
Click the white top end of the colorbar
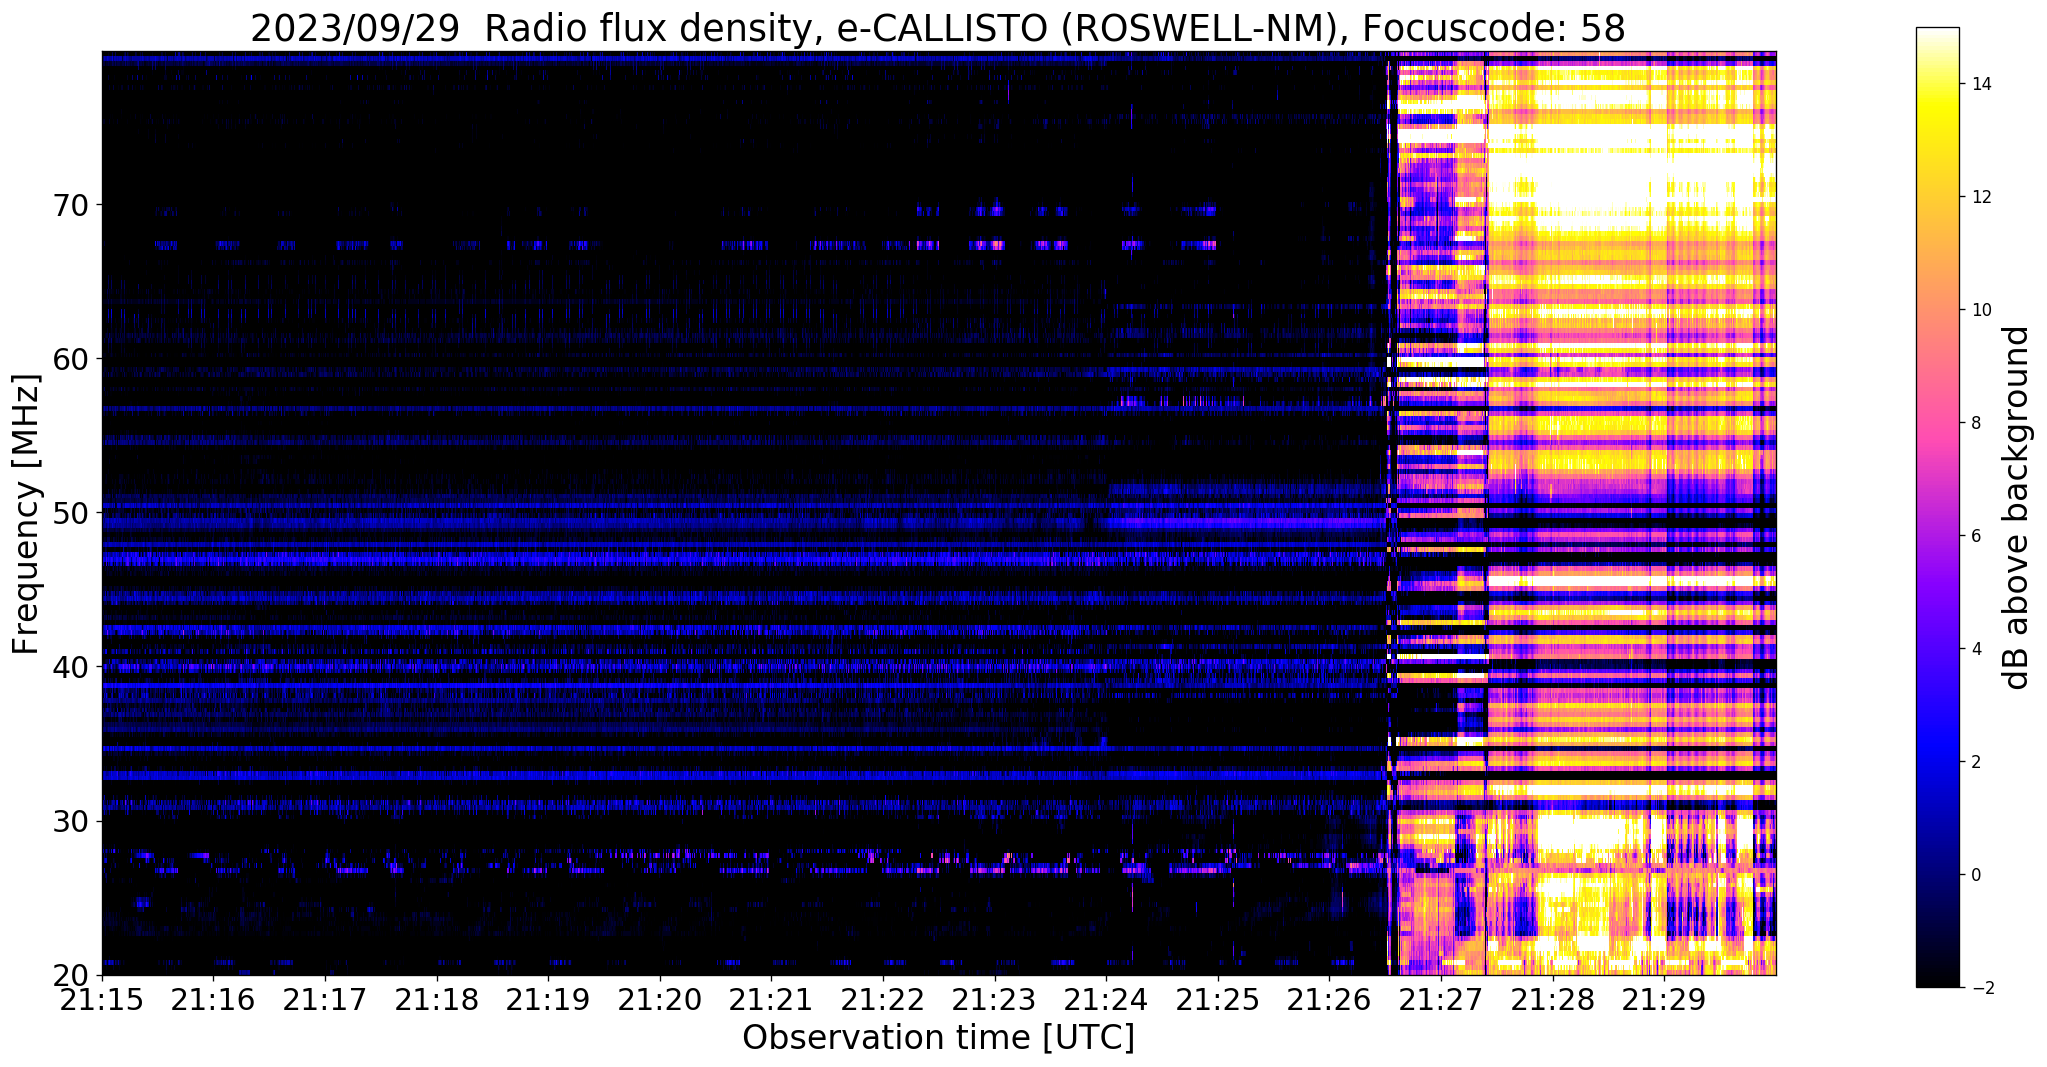(1937, 34)
